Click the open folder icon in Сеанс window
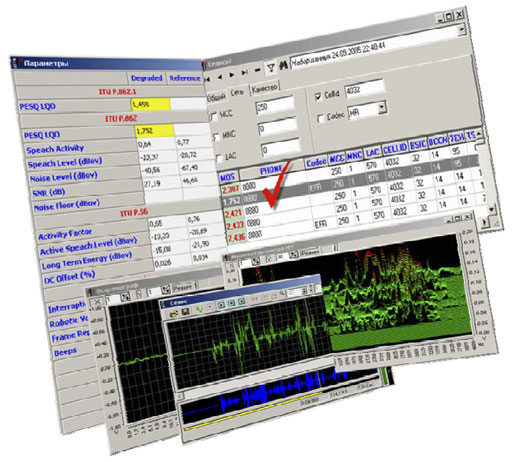 point(174,314)
